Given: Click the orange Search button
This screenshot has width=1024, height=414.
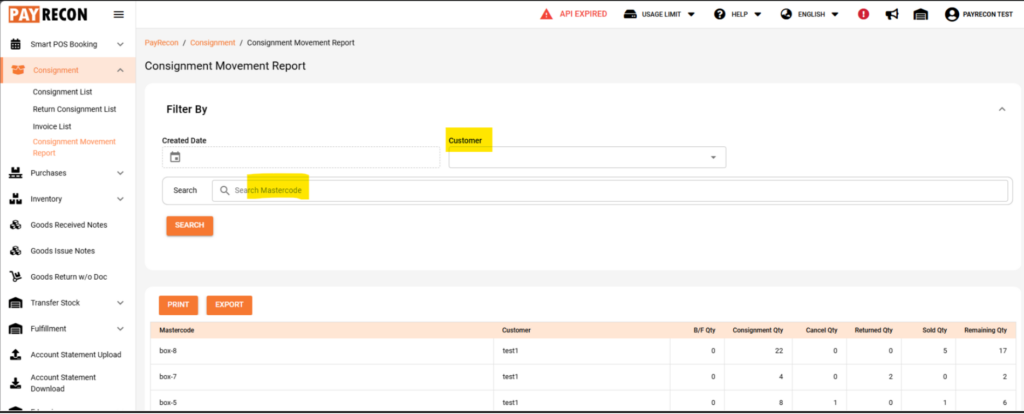Looking at the screenshot, I should pyautogui.click(x=189, y=225).
